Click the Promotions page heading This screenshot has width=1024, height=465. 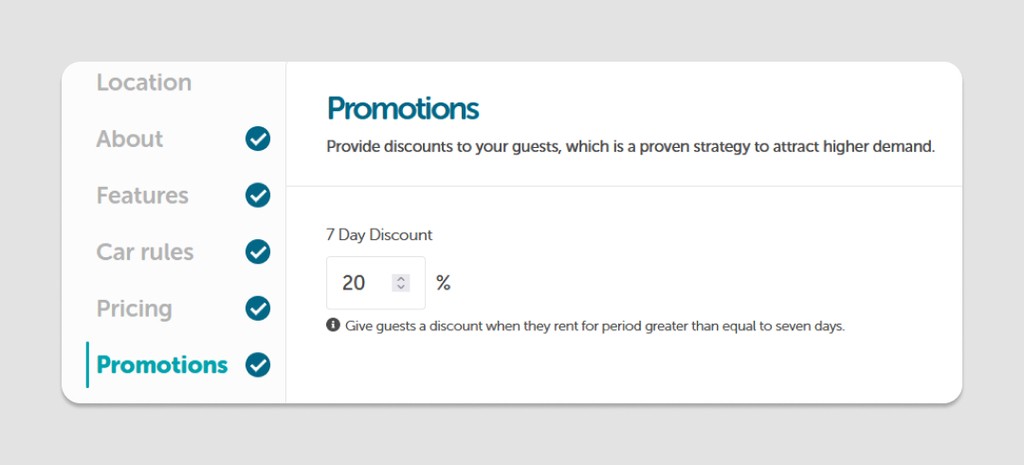403,108
